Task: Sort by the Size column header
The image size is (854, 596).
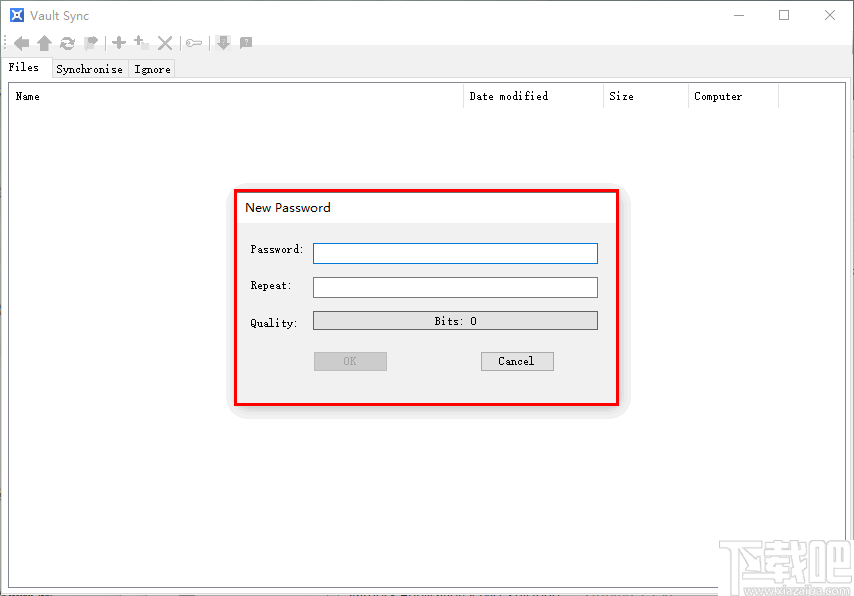Action: [646, 96]
